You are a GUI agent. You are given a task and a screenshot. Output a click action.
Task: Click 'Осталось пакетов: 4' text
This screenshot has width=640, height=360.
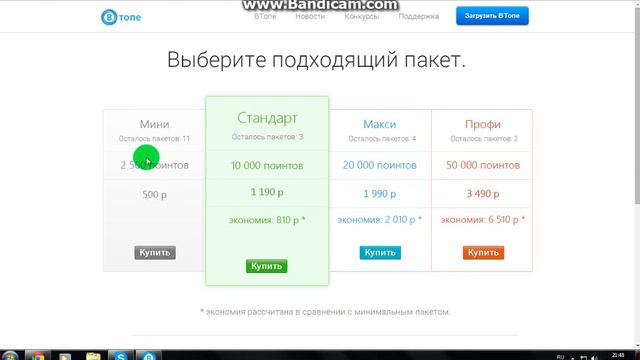[x=382, y=139]
